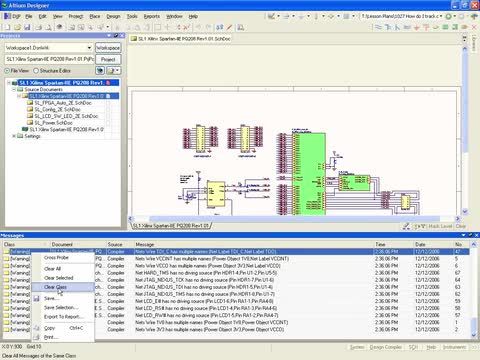Click the Place Bus icon in wiring toolbar

pos(388,27)
